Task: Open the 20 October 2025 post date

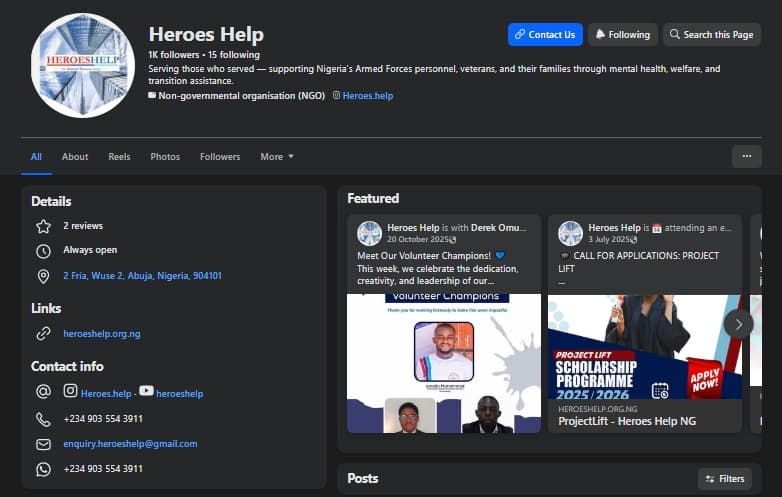Action: pos(418,239)
